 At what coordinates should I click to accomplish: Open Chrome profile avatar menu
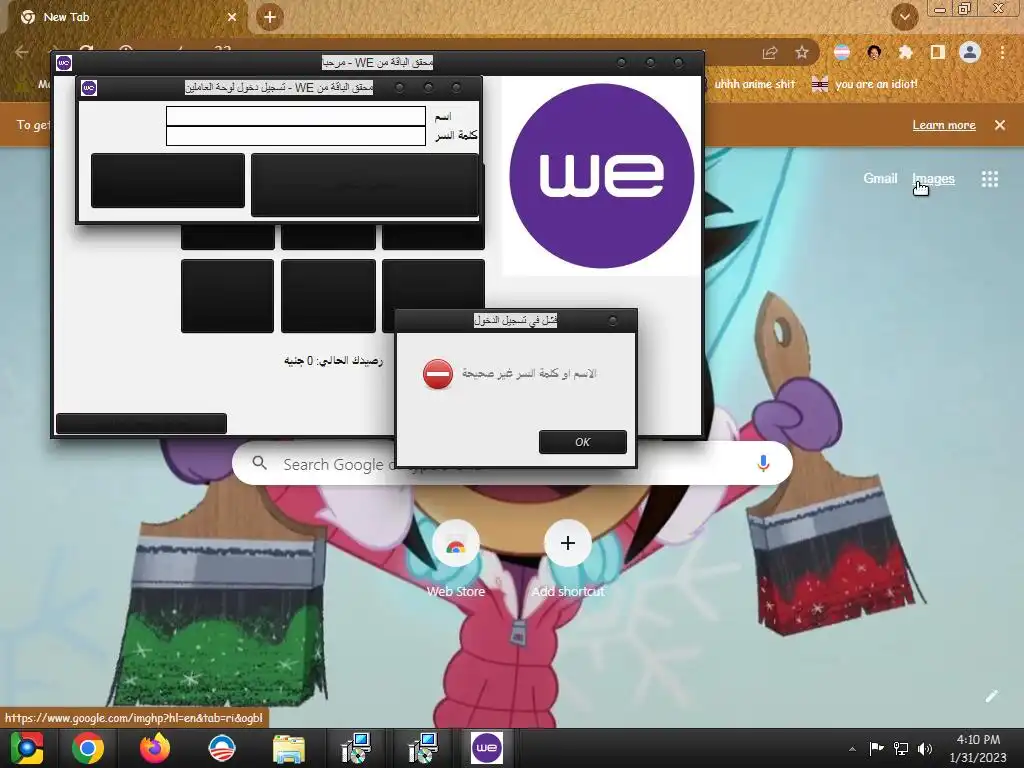(970, 52)
